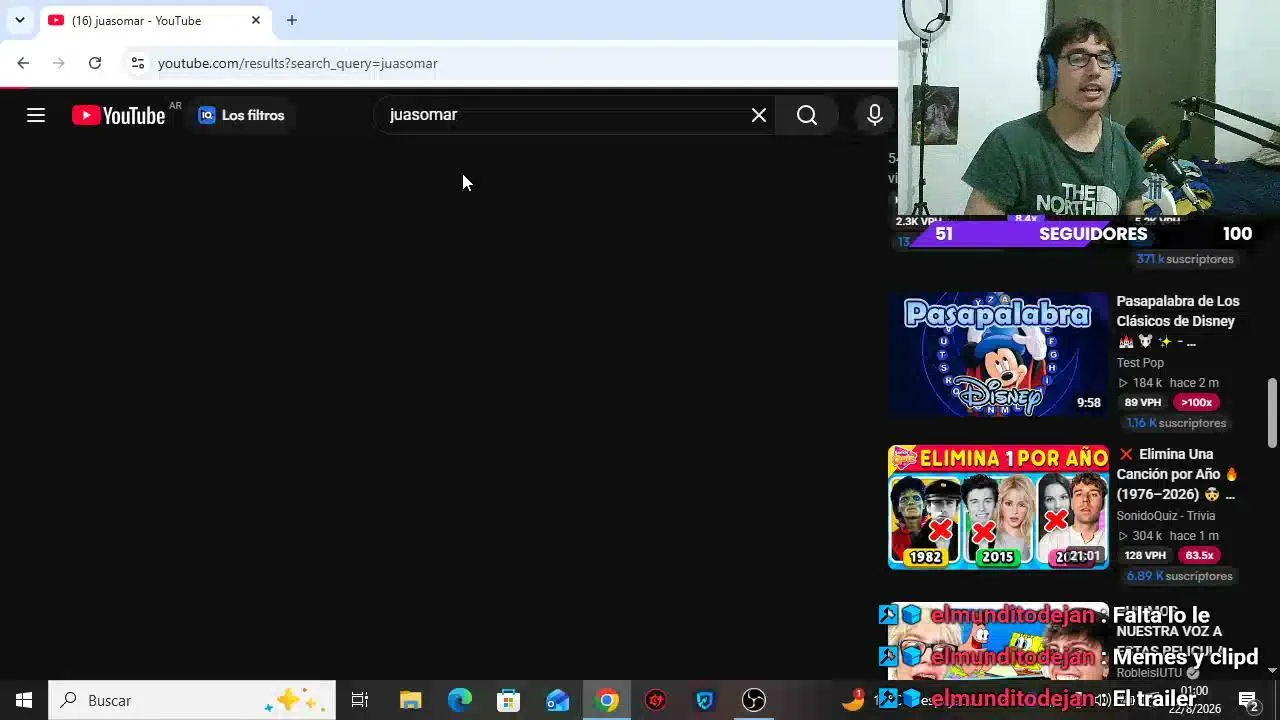Go to YouTube home via the logo
This screenshot has width=1280, height=720.
[x=118, y=116]
